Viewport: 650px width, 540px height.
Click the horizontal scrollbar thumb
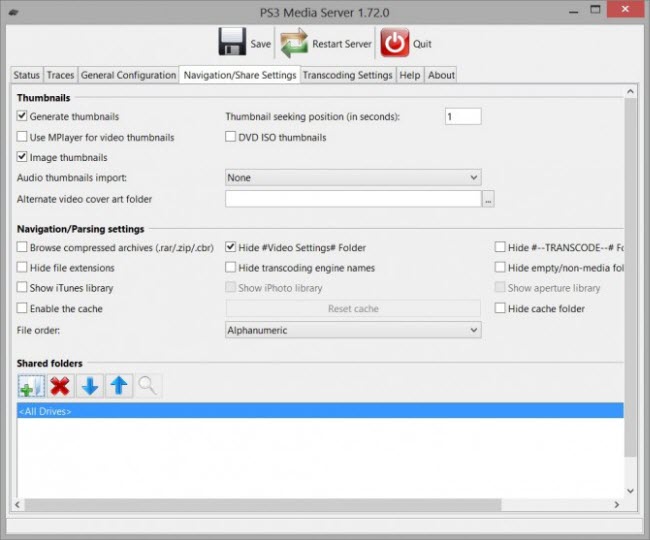[263, 504]
